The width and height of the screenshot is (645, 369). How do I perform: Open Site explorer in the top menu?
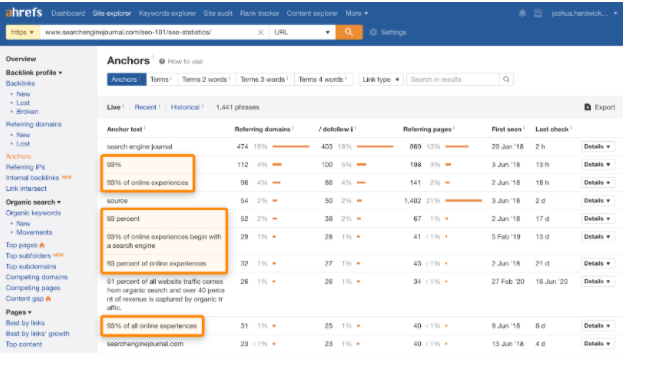111,14
